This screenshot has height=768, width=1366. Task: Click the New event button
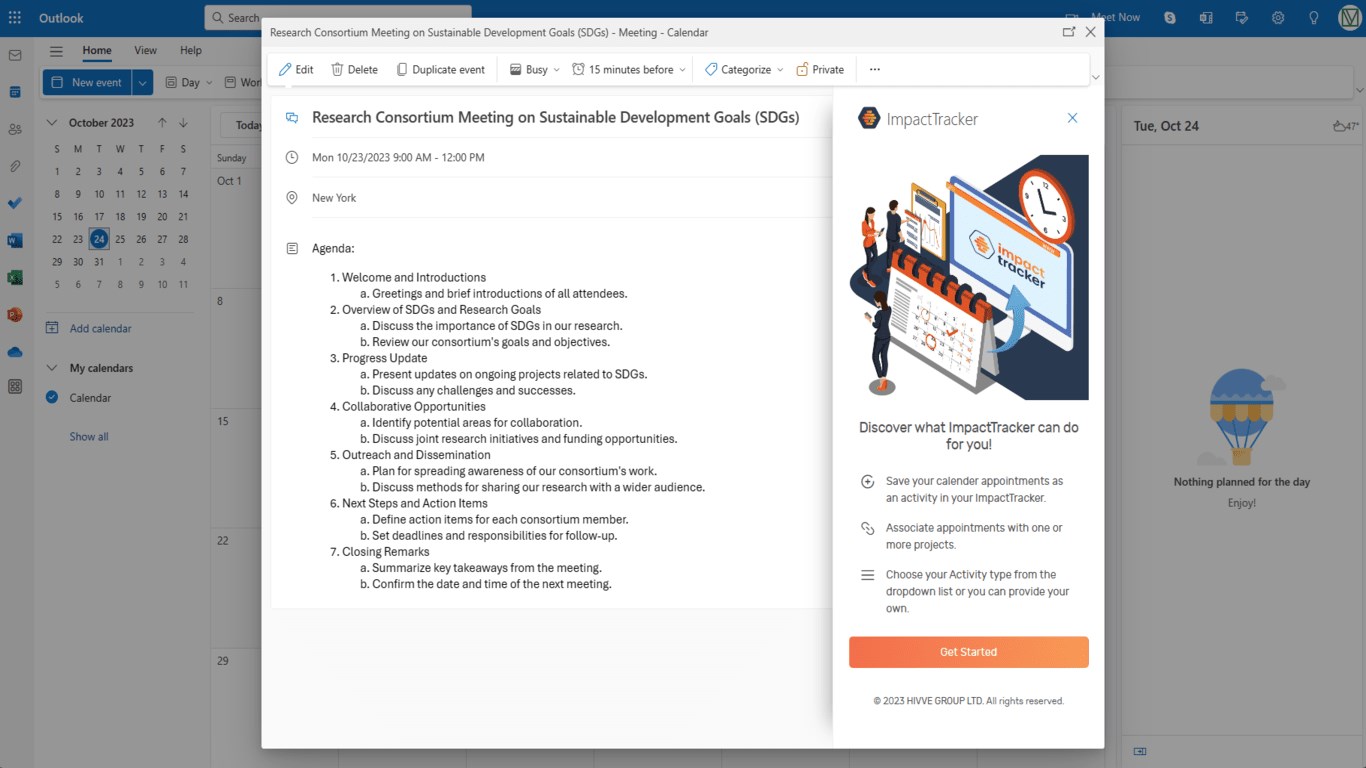pyautogui.click(x=87, y=83)
